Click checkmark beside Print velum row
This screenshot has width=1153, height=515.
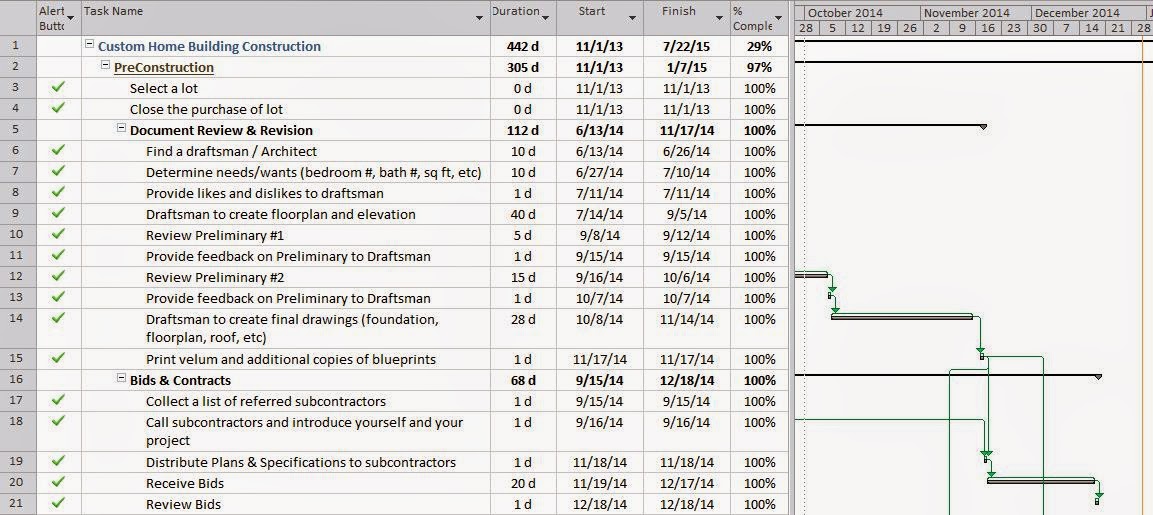click(58, 358)
